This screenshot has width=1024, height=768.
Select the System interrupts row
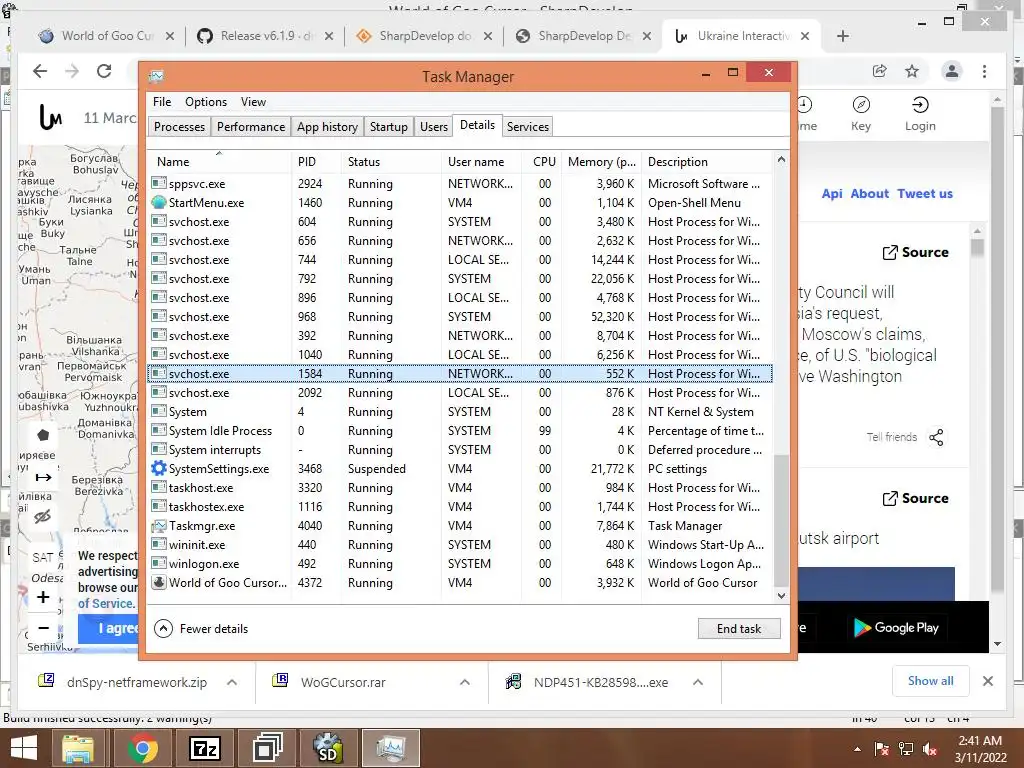click(x=460, y=449)
